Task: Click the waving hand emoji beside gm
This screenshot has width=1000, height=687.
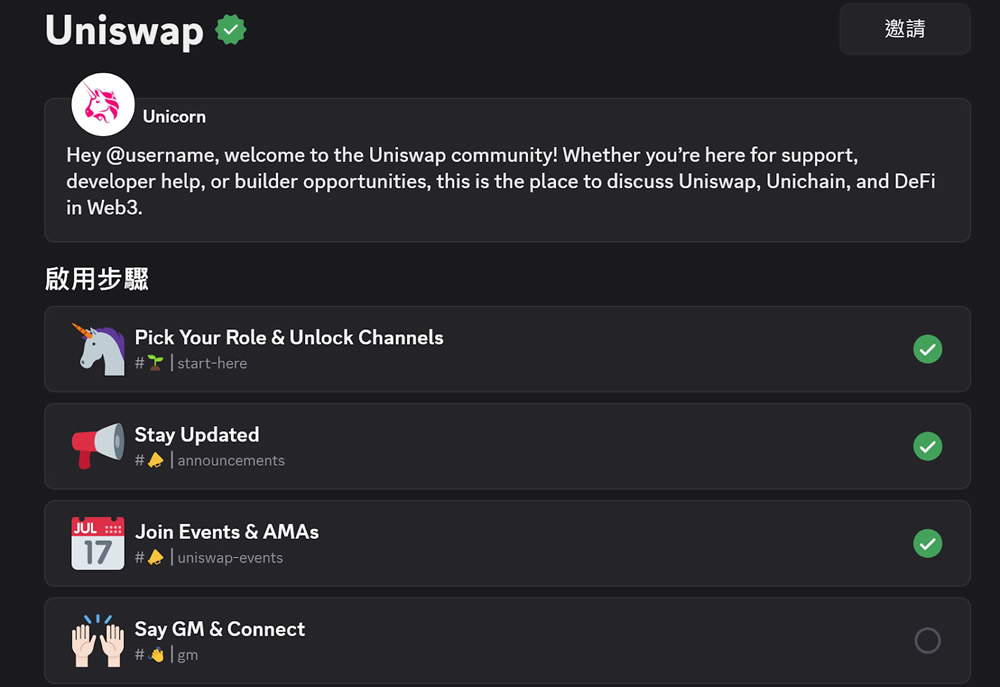Action: 156,655
